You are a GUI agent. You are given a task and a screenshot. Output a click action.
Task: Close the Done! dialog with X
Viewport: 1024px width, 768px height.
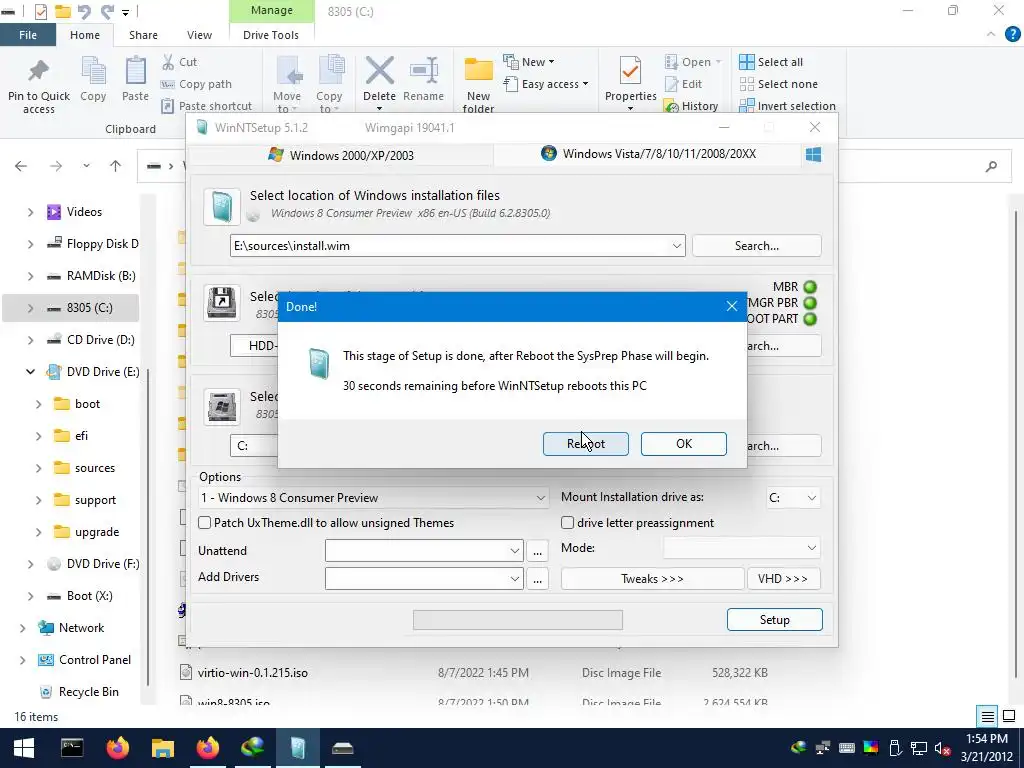(x=731, y=306)
